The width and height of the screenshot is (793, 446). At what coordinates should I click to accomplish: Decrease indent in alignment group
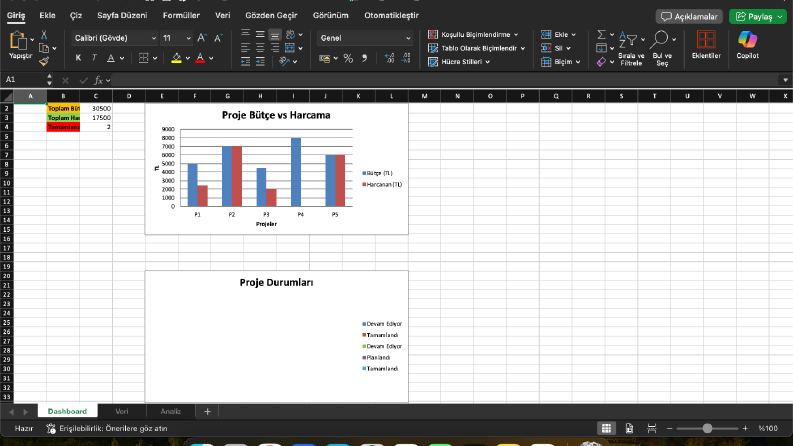point(245,62)
